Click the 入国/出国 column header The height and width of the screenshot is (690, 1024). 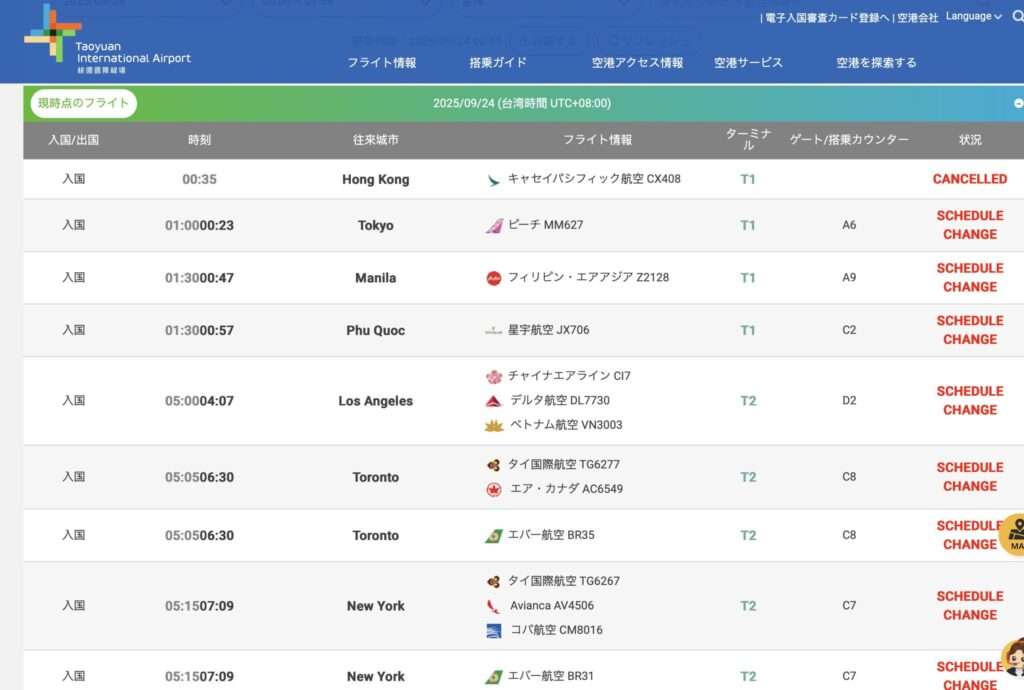(x=74, y=140)
